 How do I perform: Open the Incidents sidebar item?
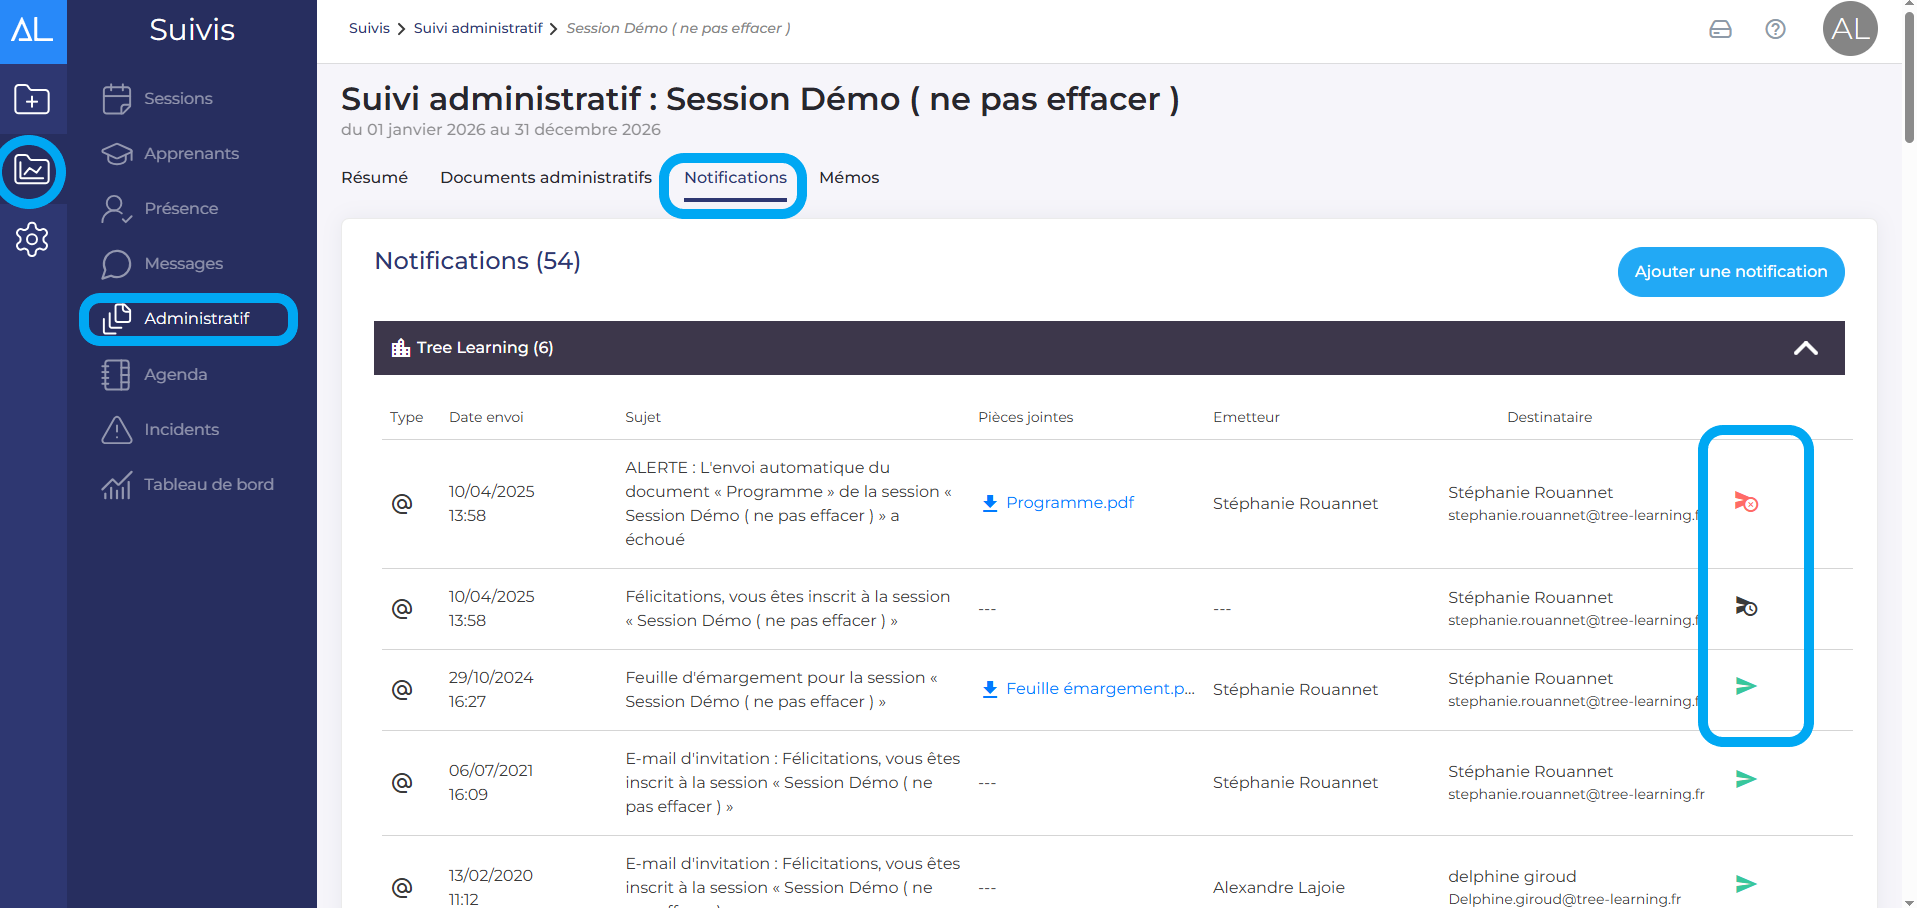tap(181, 429)
